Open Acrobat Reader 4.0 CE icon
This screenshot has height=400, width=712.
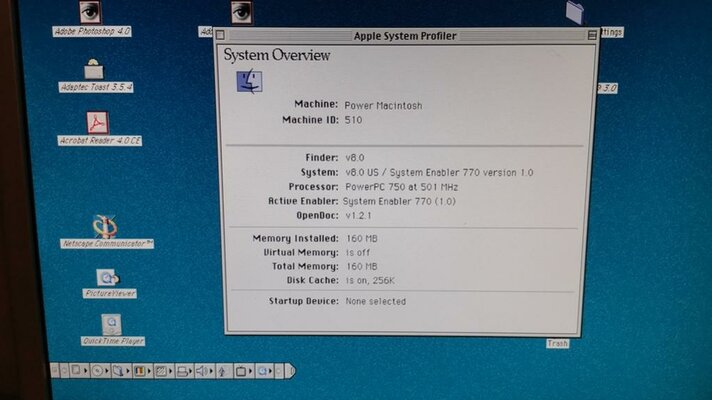(97, 123)
